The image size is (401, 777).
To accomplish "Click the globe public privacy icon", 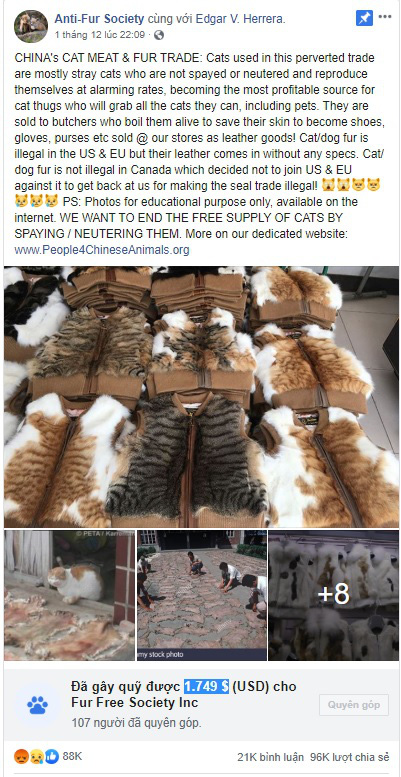I will pos(159,35).
